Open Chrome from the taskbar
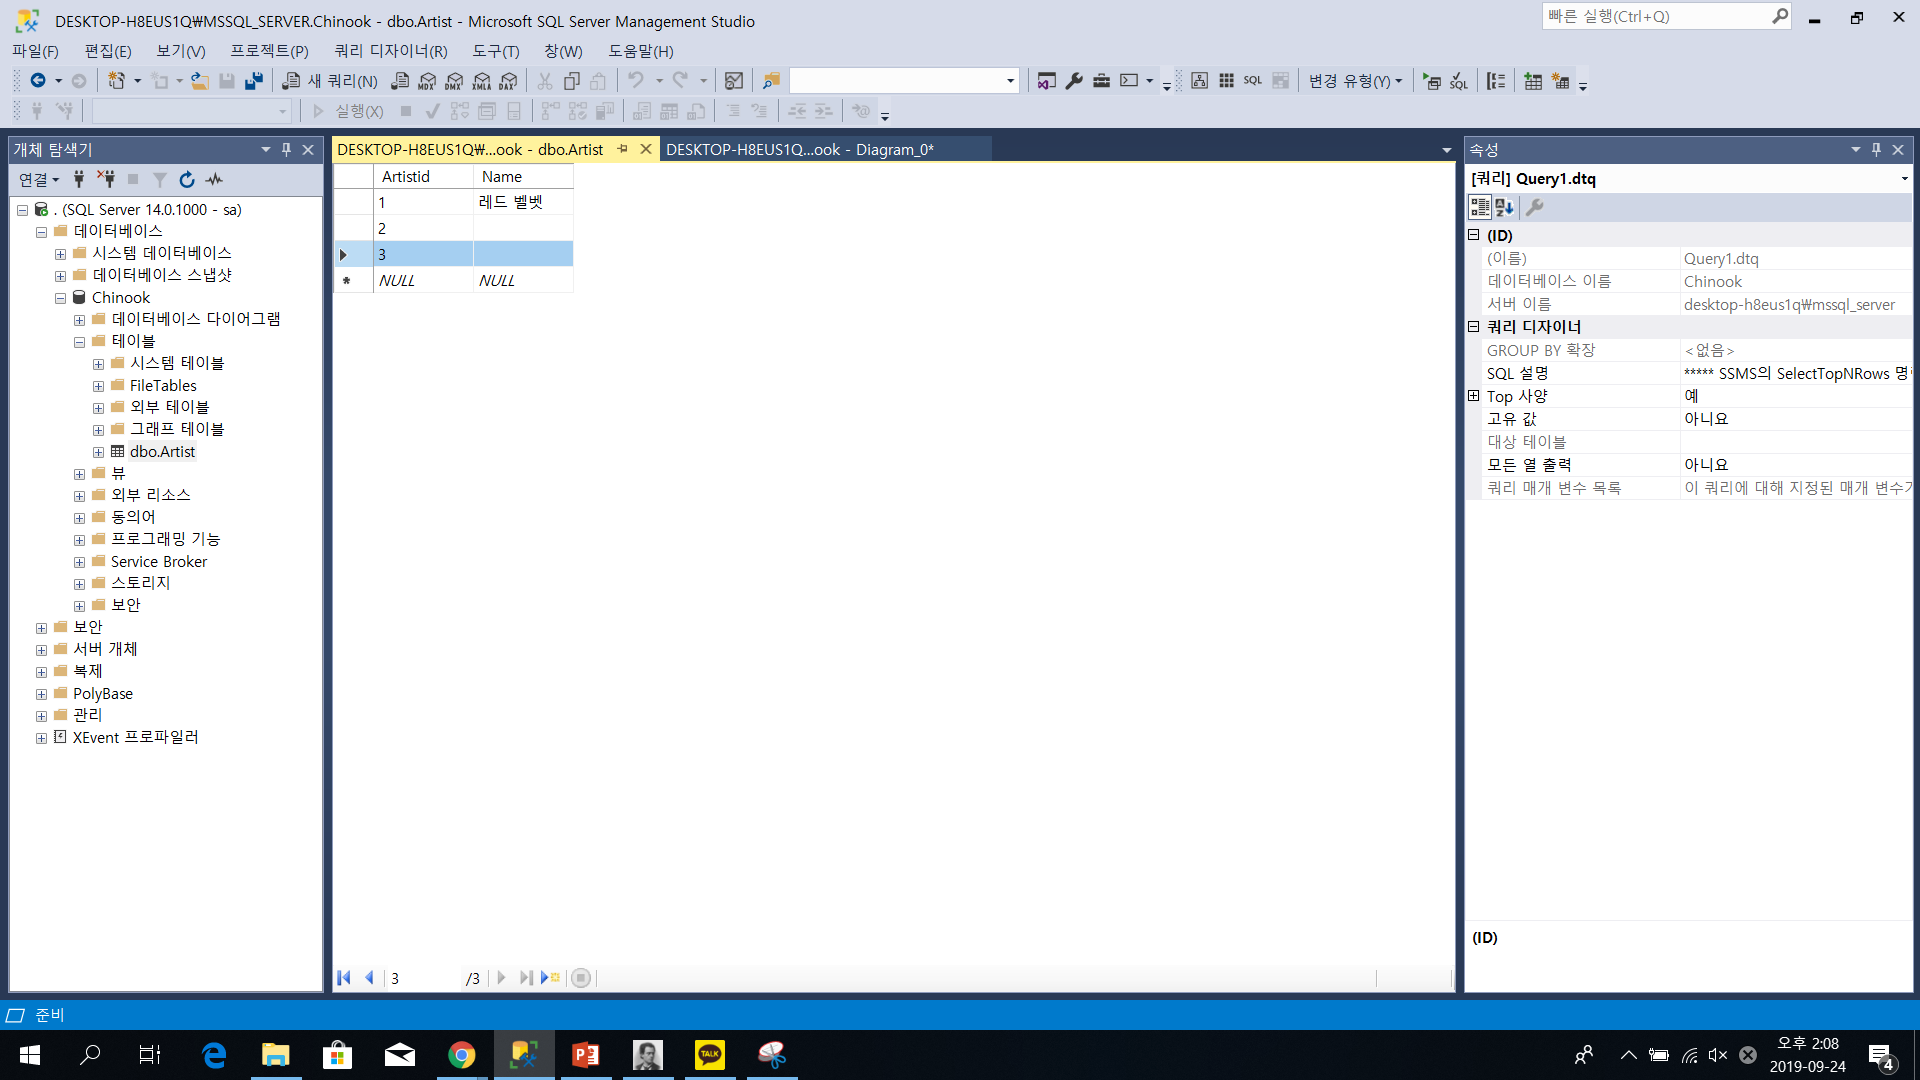This screenshot has width=1920, height=1080. (462, 1055)
